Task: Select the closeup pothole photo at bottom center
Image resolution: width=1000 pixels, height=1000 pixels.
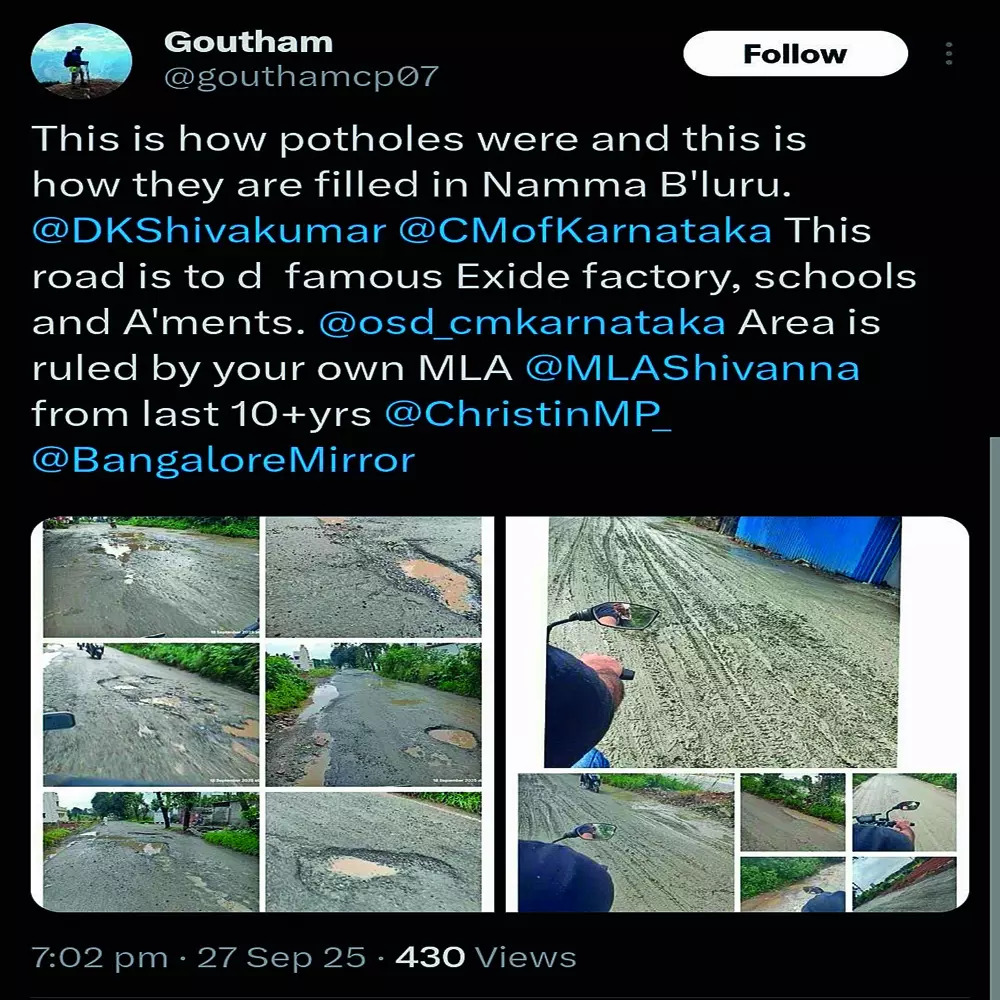Action: click(x=373, y=851)
